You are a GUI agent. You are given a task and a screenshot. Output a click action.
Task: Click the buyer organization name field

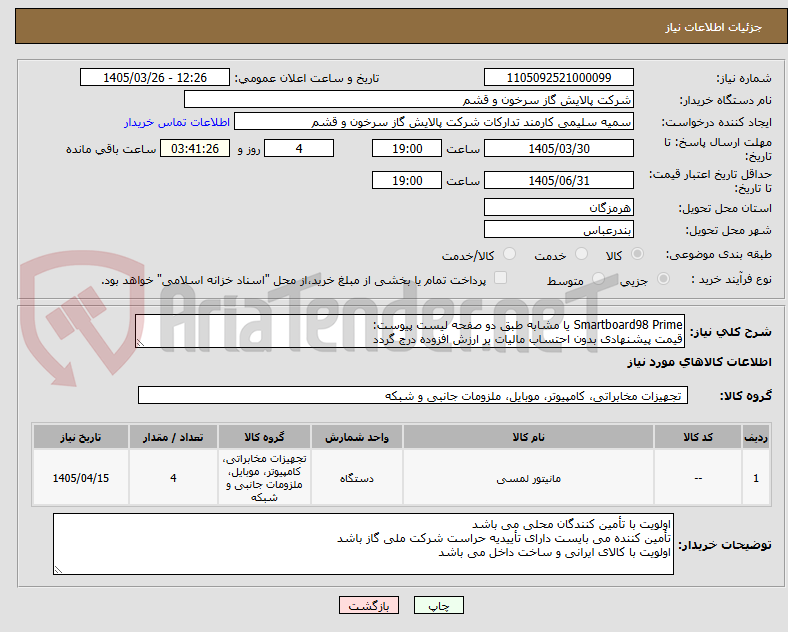[x=409, y=99]
